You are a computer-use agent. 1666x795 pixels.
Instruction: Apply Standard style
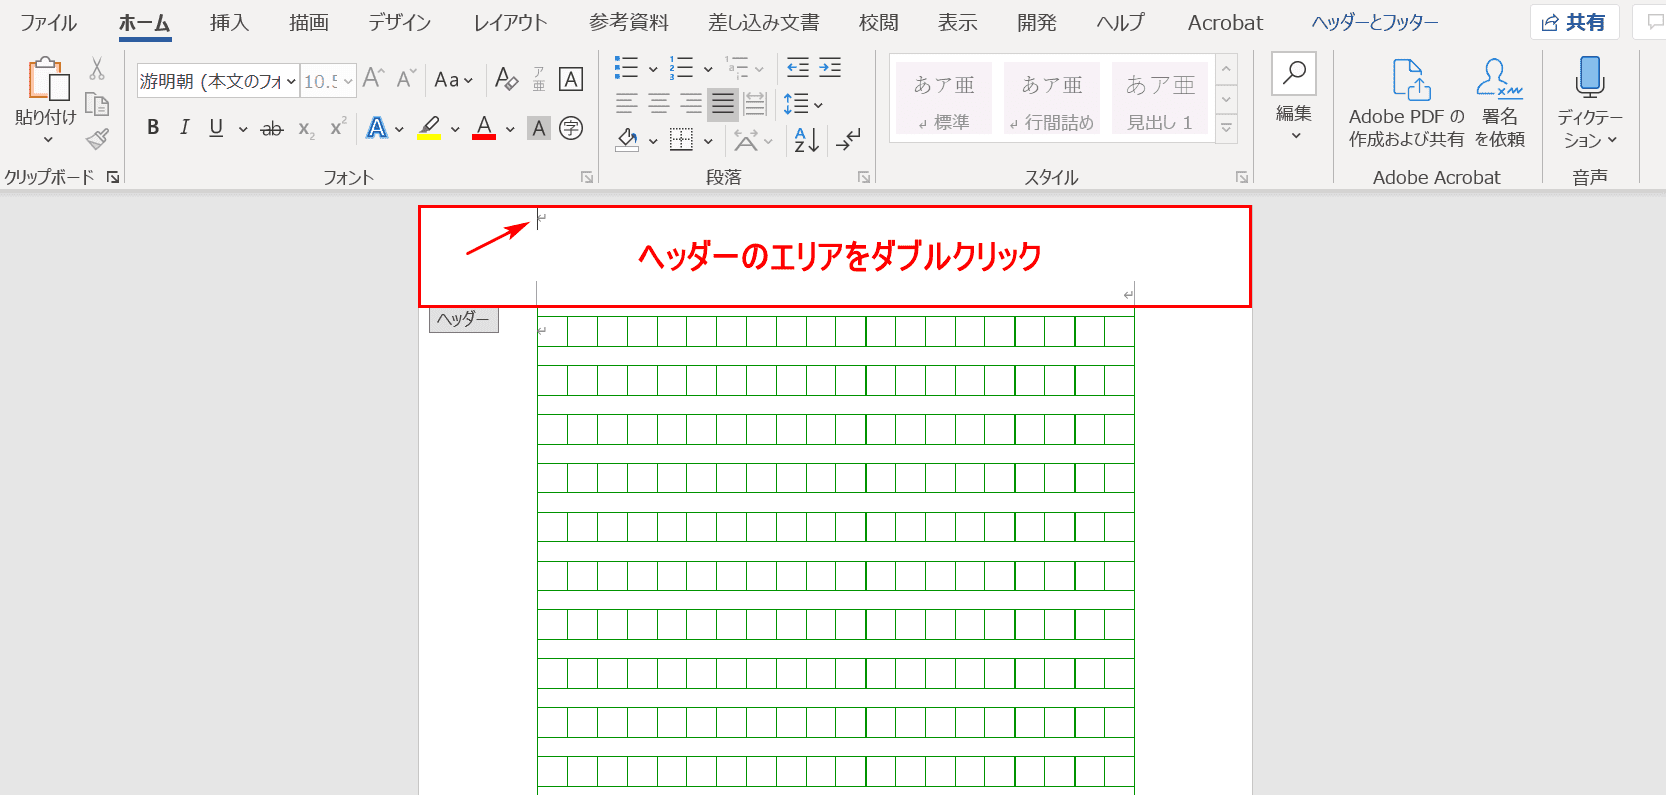tap(944, 98)
